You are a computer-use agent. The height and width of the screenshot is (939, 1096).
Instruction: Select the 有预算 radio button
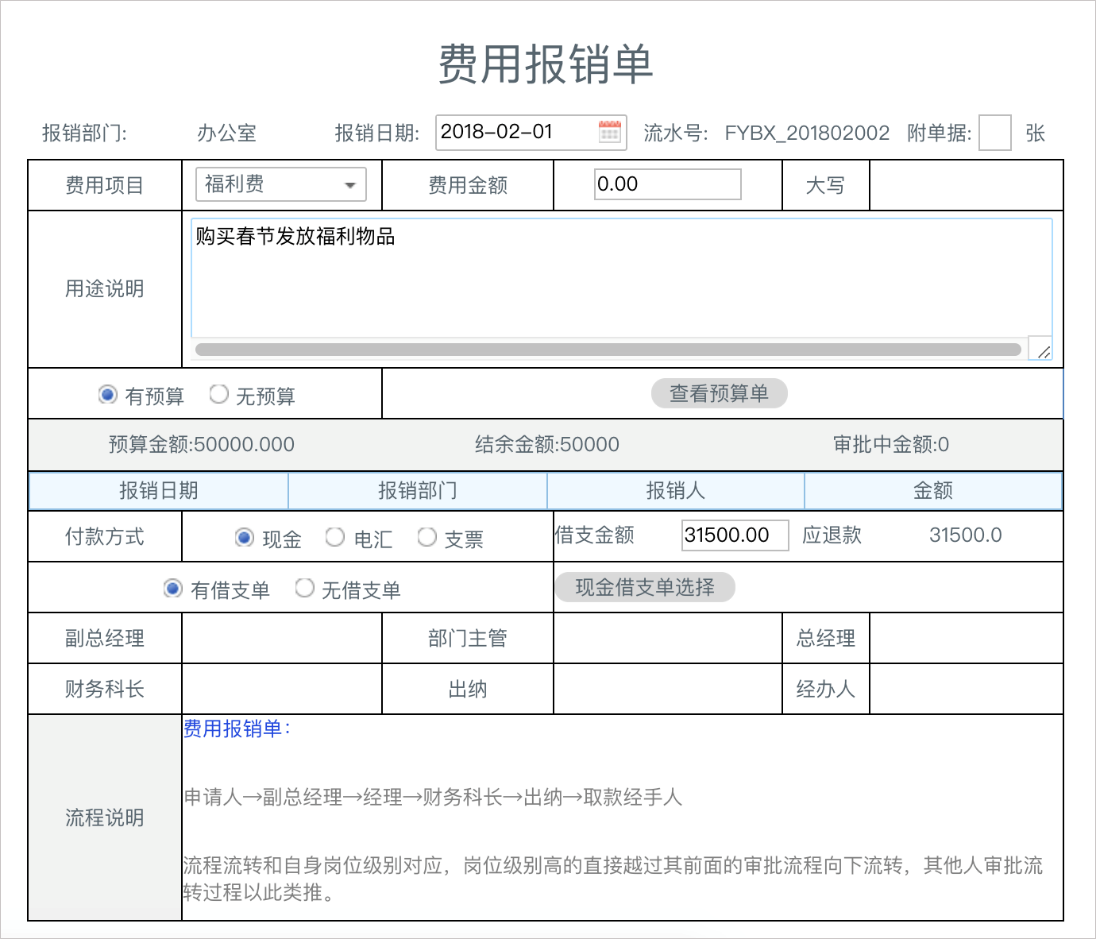(x=107, y=393)
